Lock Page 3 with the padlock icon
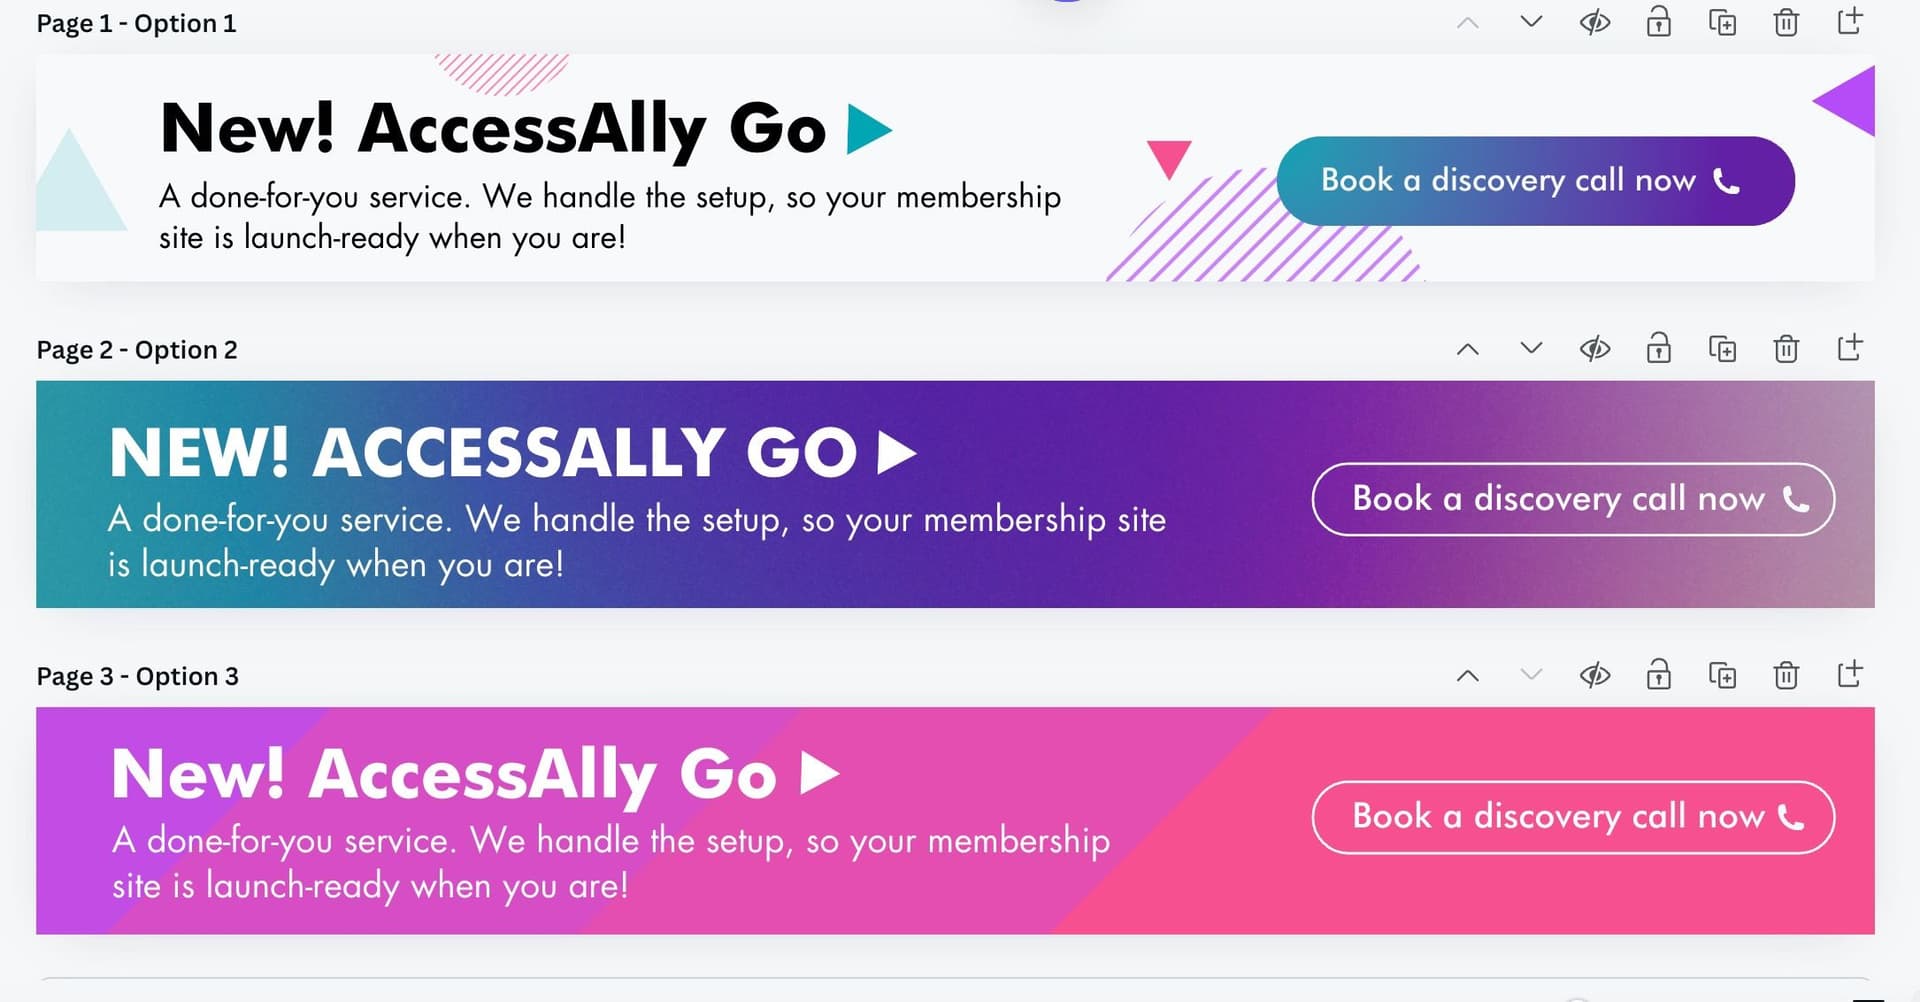Screen dimensions: 1920x1002 [1659, 676]
